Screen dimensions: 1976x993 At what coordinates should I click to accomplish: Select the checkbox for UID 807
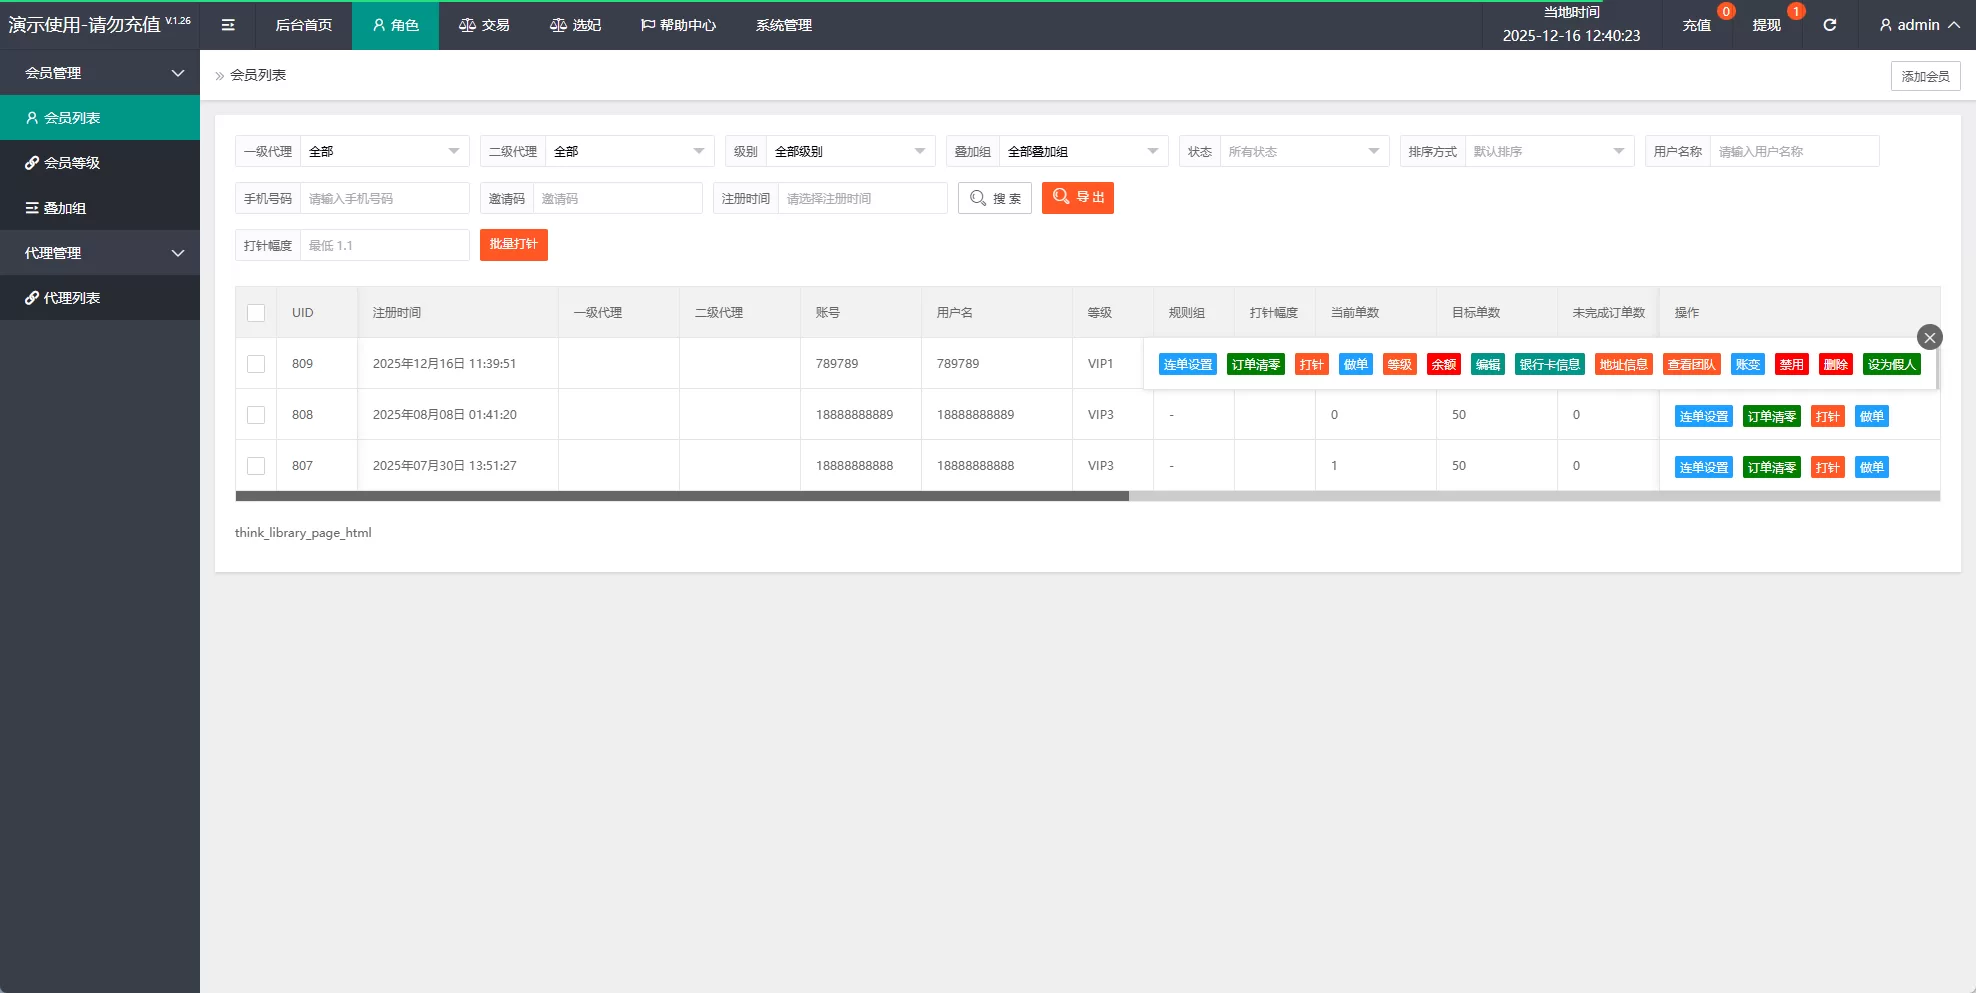click(x=256, y=466)
